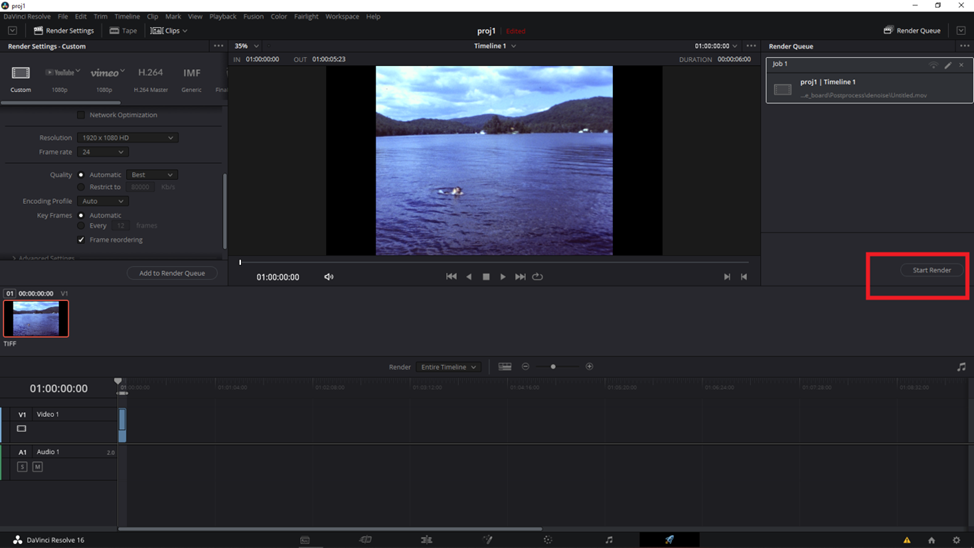Uncheck Frame reordering checkbox
Viewport: 974px width, 548px height.
(x=81, y=240)
